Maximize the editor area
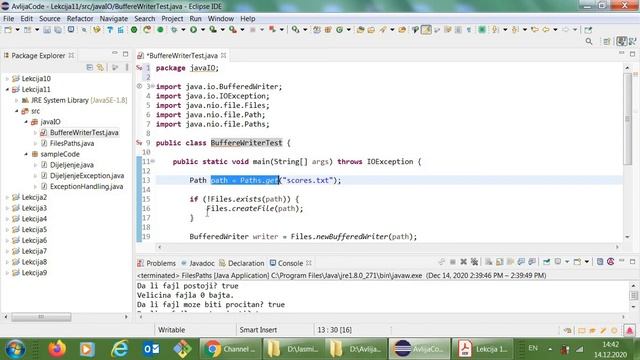The image size is (640, 360). click(632, 54)
